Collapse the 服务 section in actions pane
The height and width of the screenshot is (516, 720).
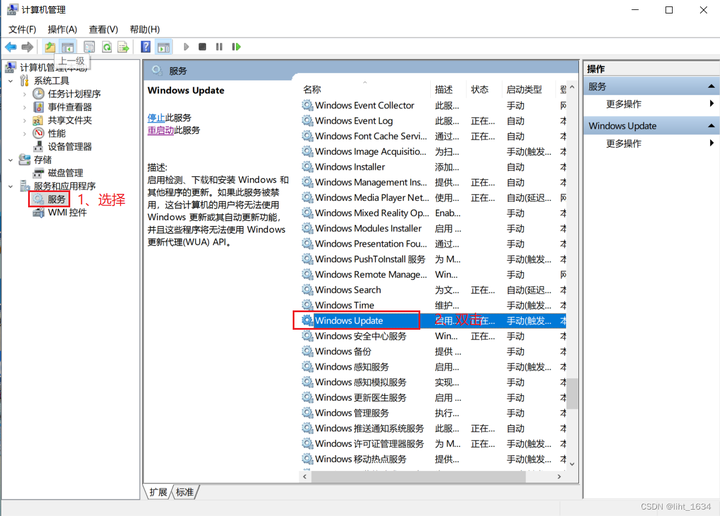click(711, 86)
